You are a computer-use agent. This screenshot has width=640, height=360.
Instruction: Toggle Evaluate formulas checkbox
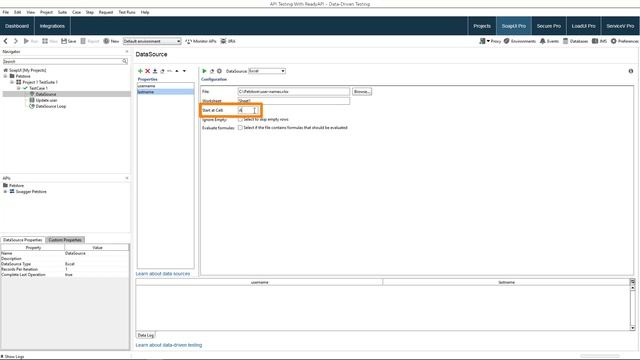pyautogui.click(x=240, y=127)
